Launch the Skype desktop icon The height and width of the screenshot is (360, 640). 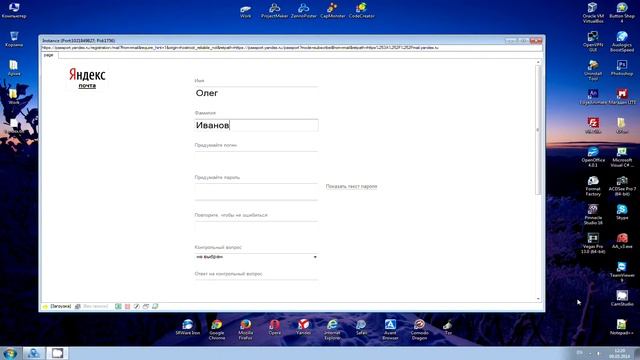click(x=622, y=212)
